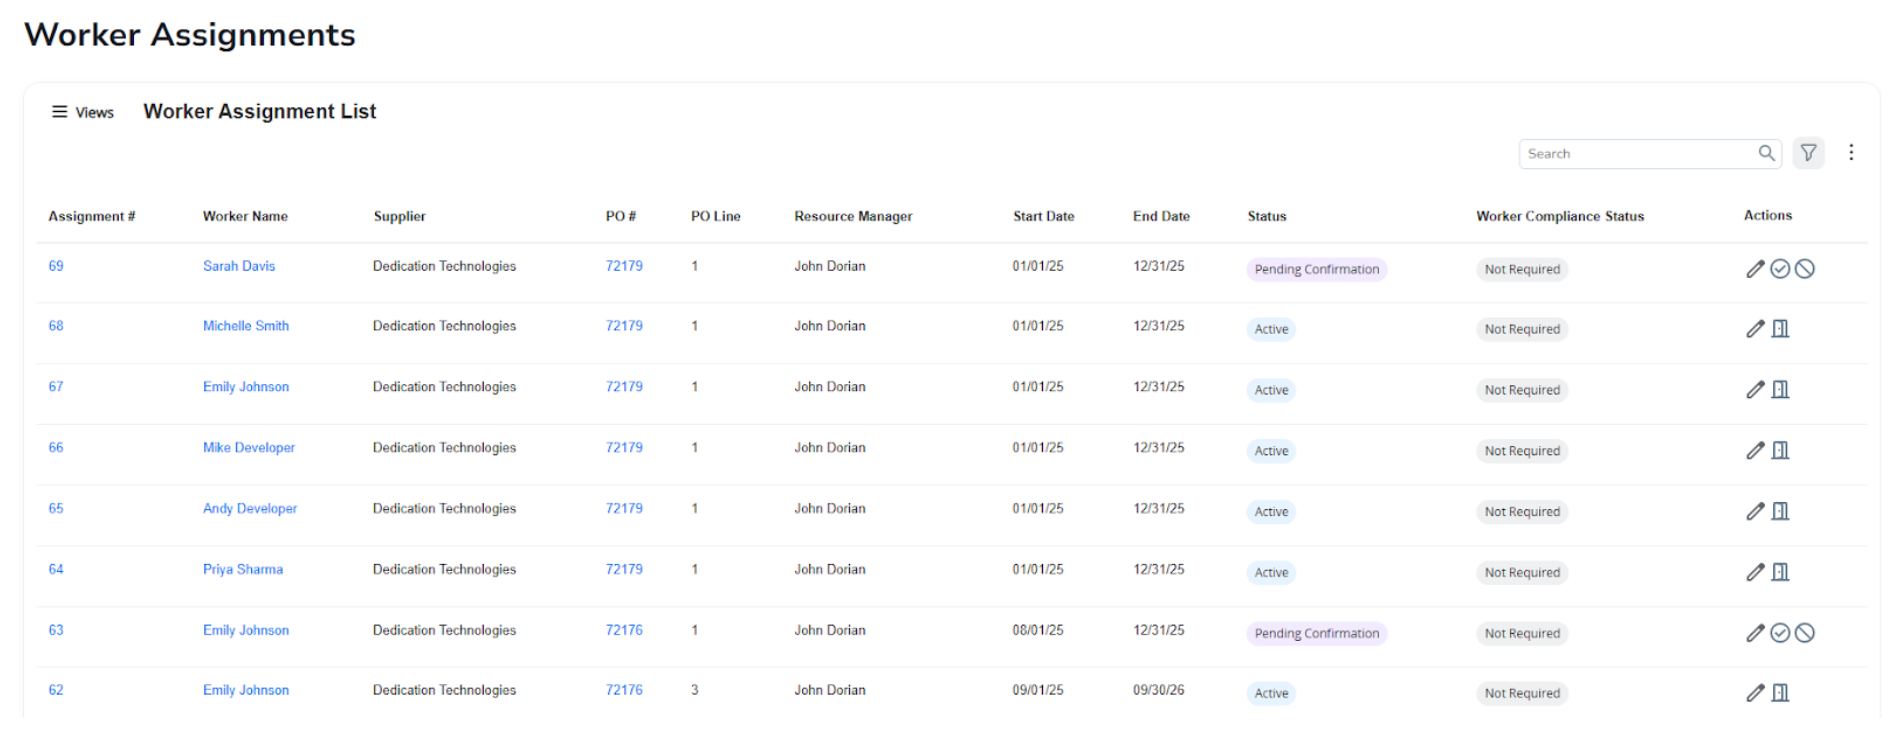
Task: Click the book icon for assignment 64
Action: tap(1780, 573)
